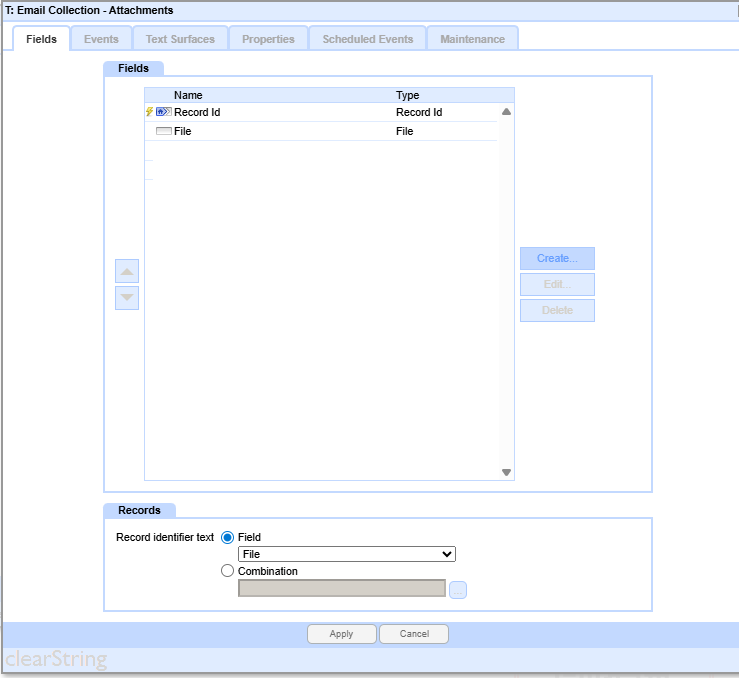
Task: Open the Text Surfaces tab
Action: coord(180,39)
